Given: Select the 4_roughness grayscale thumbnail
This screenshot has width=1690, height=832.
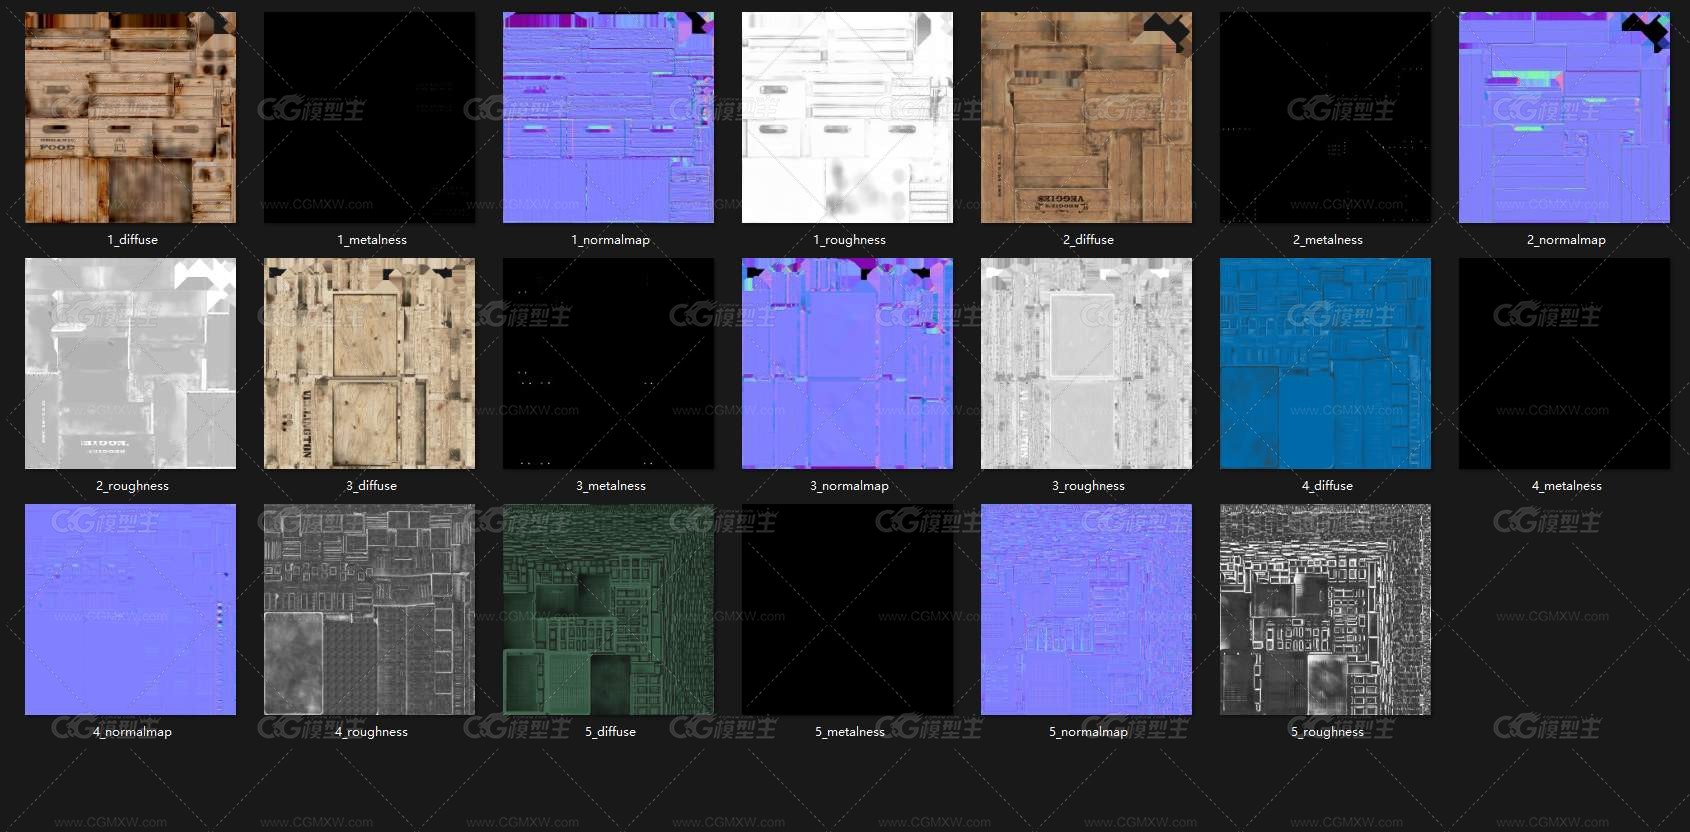Looking at the screenshot, I should [369, 609].
